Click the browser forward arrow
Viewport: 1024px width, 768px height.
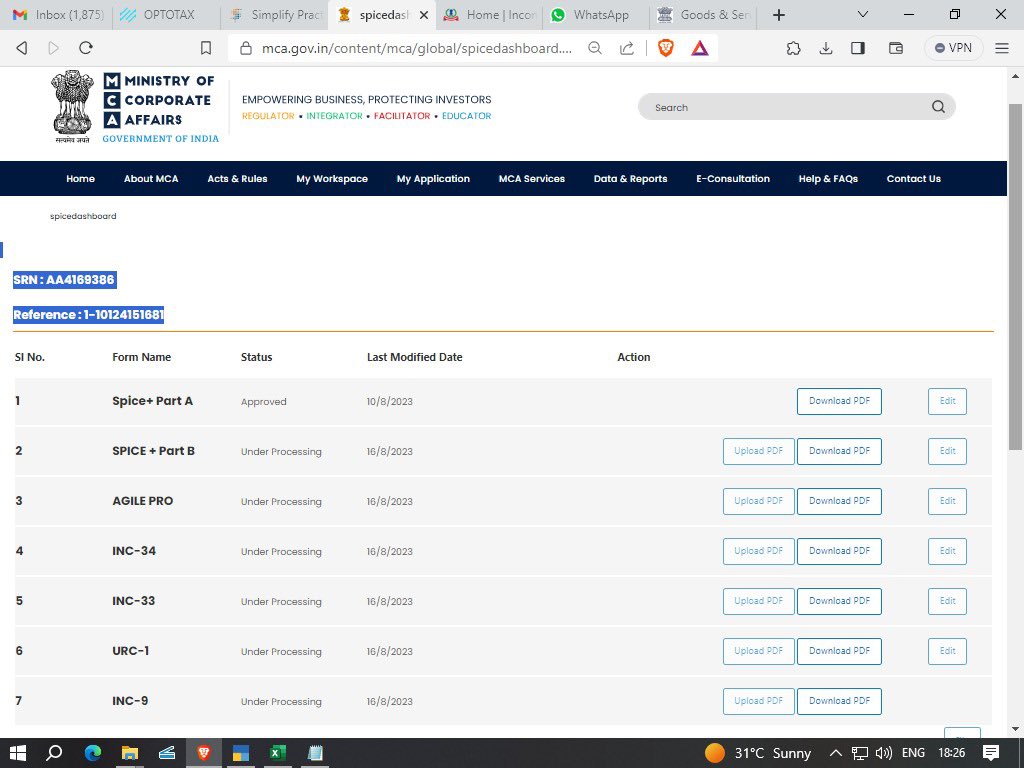[54, 48]
